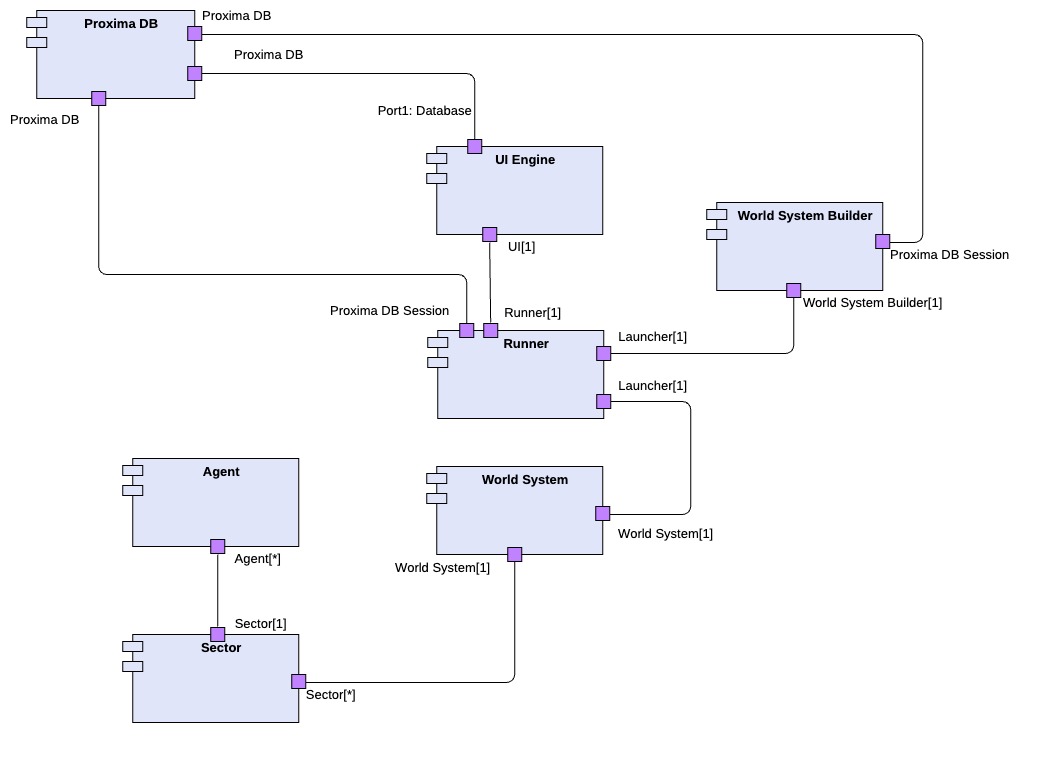
Task: Select connector from World System to Sector
Action: 514,622
